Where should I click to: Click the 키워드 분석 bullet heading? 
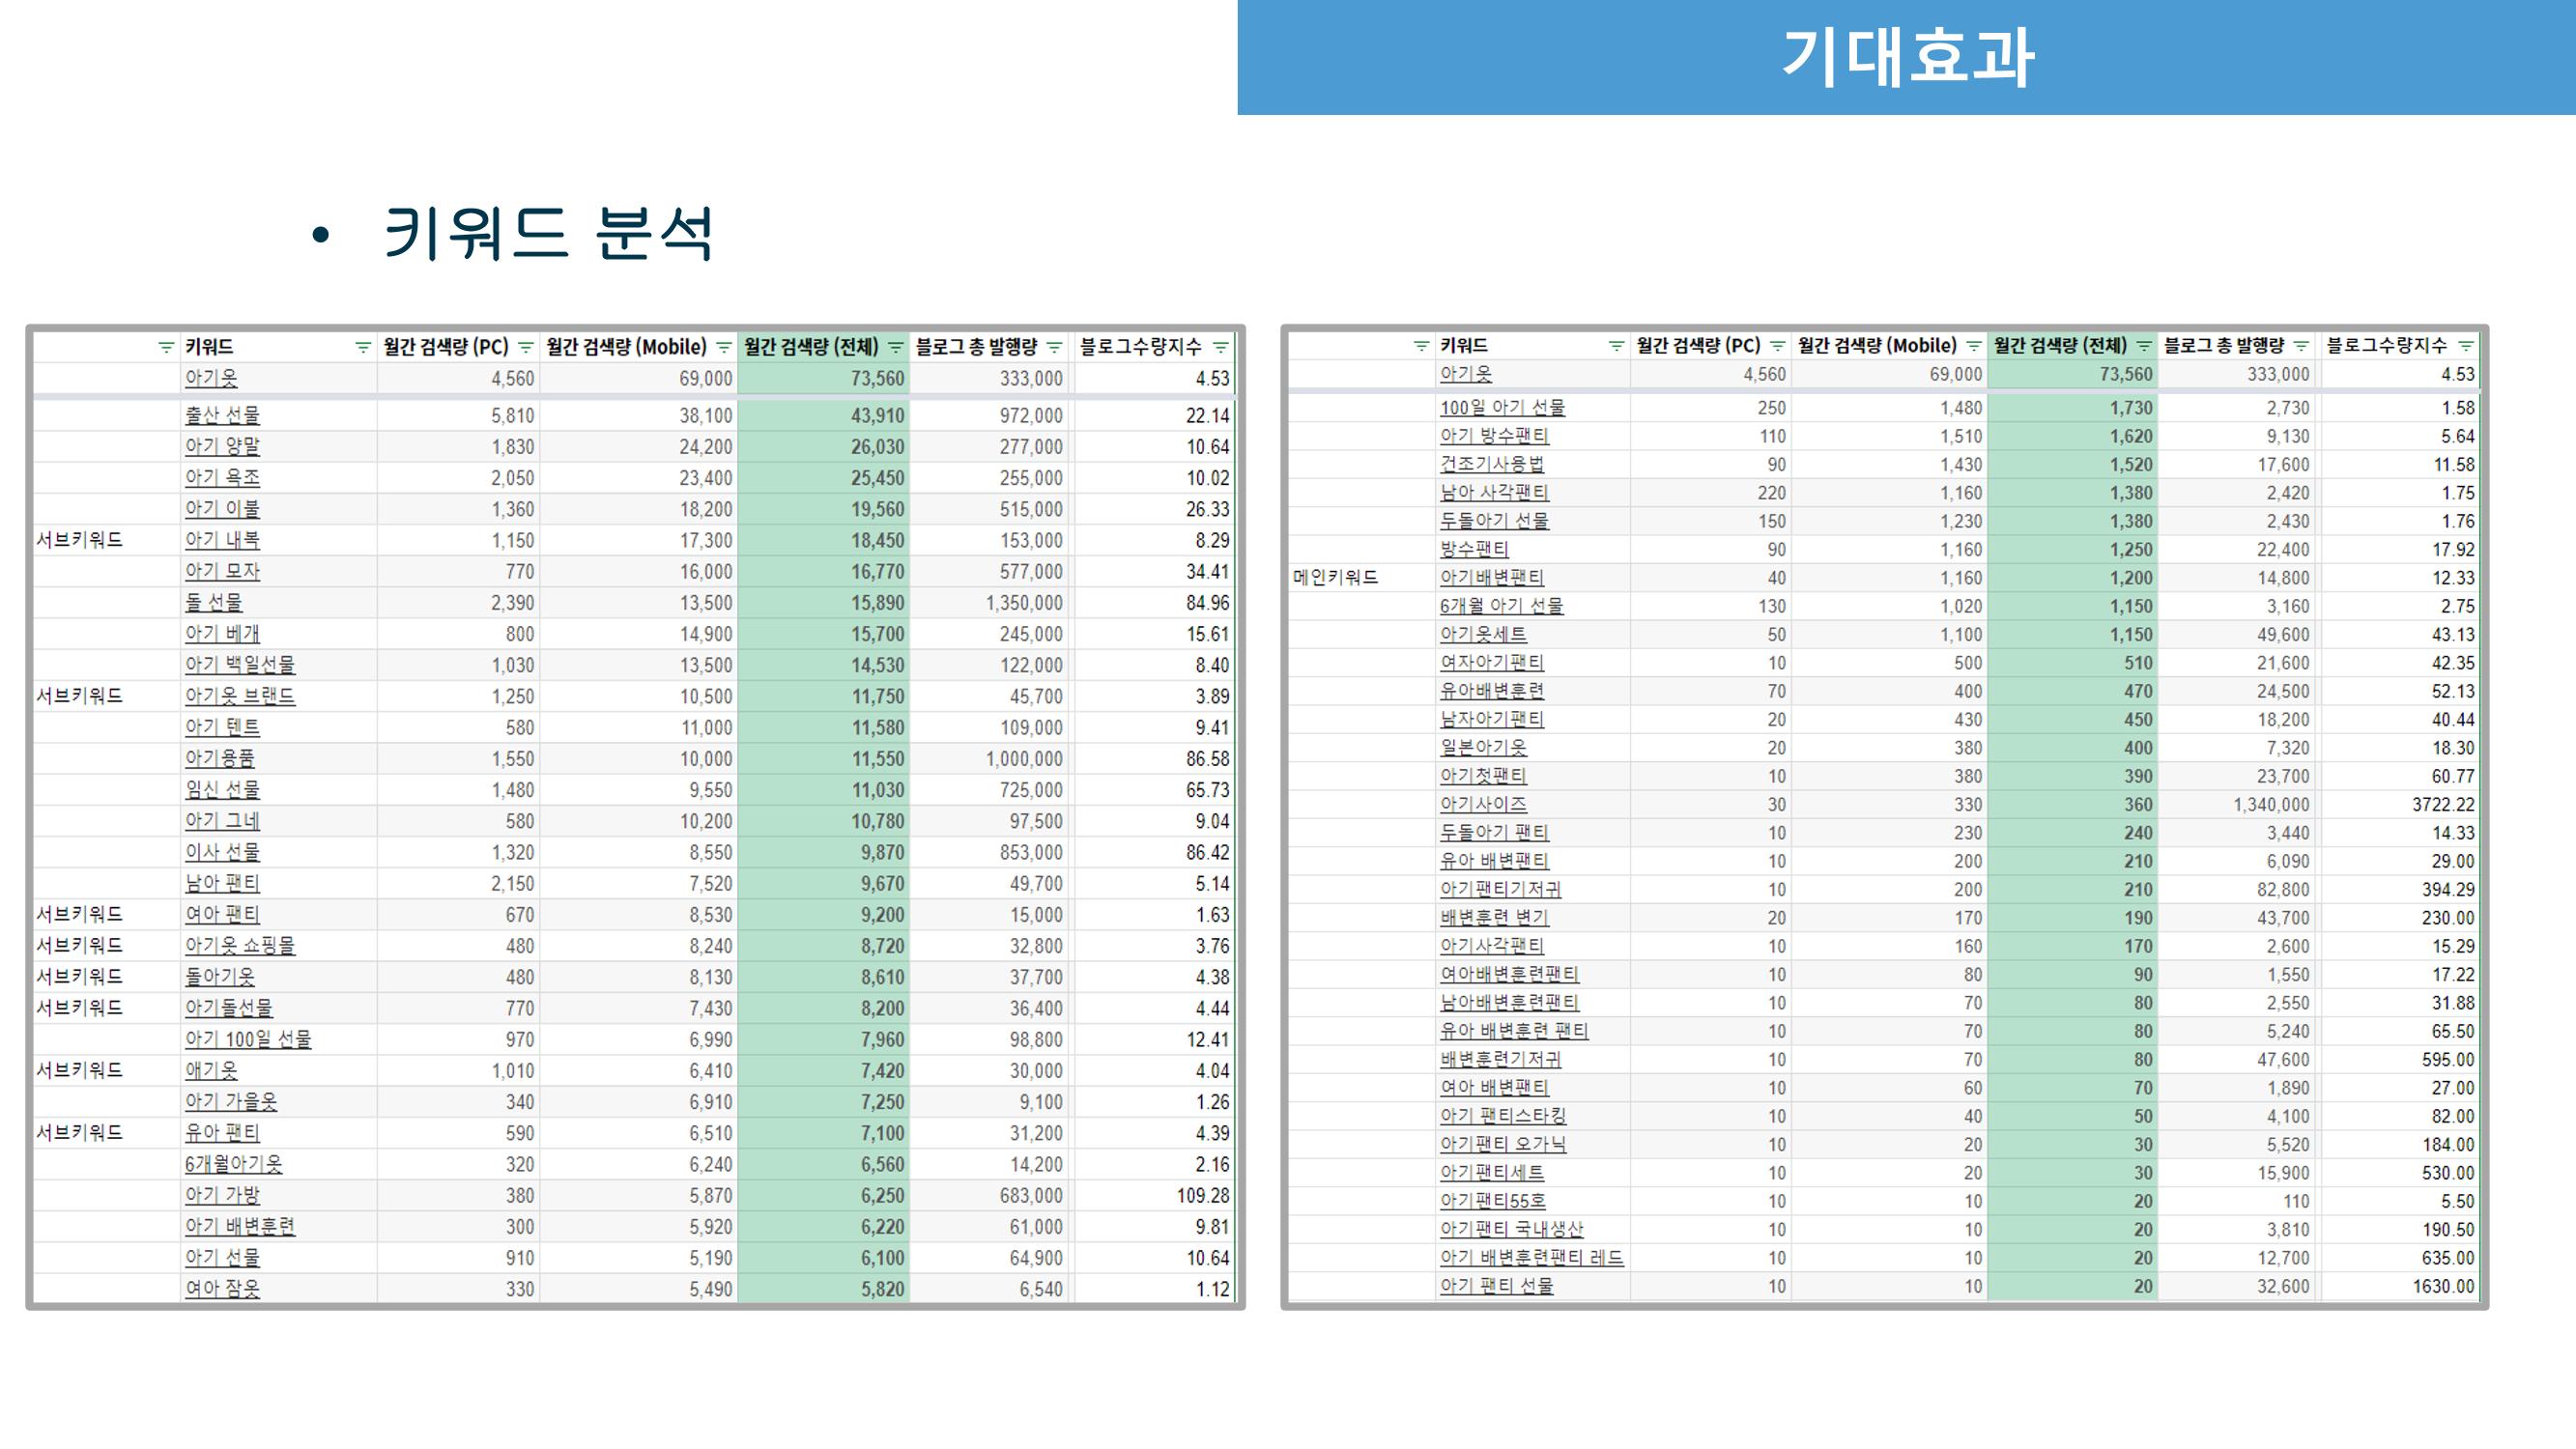point(548,233)
